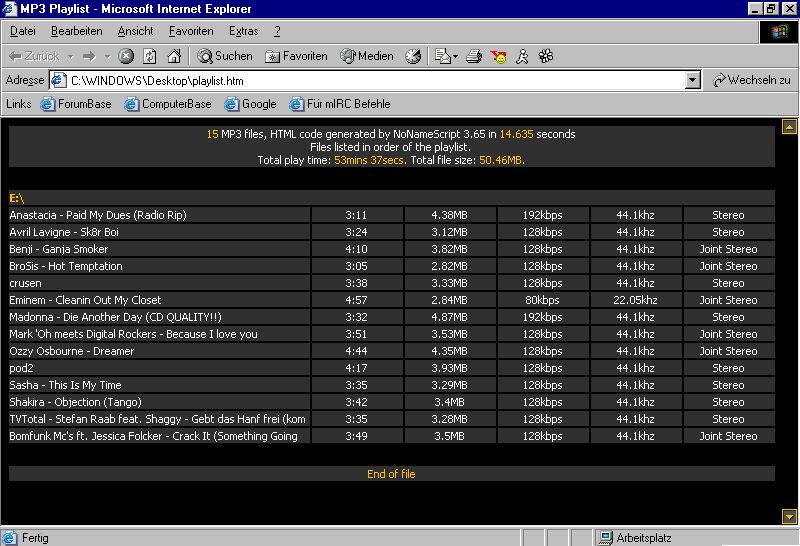Click the E:\ folder heading
Viewport: 800px width, 546px height.
16,198
